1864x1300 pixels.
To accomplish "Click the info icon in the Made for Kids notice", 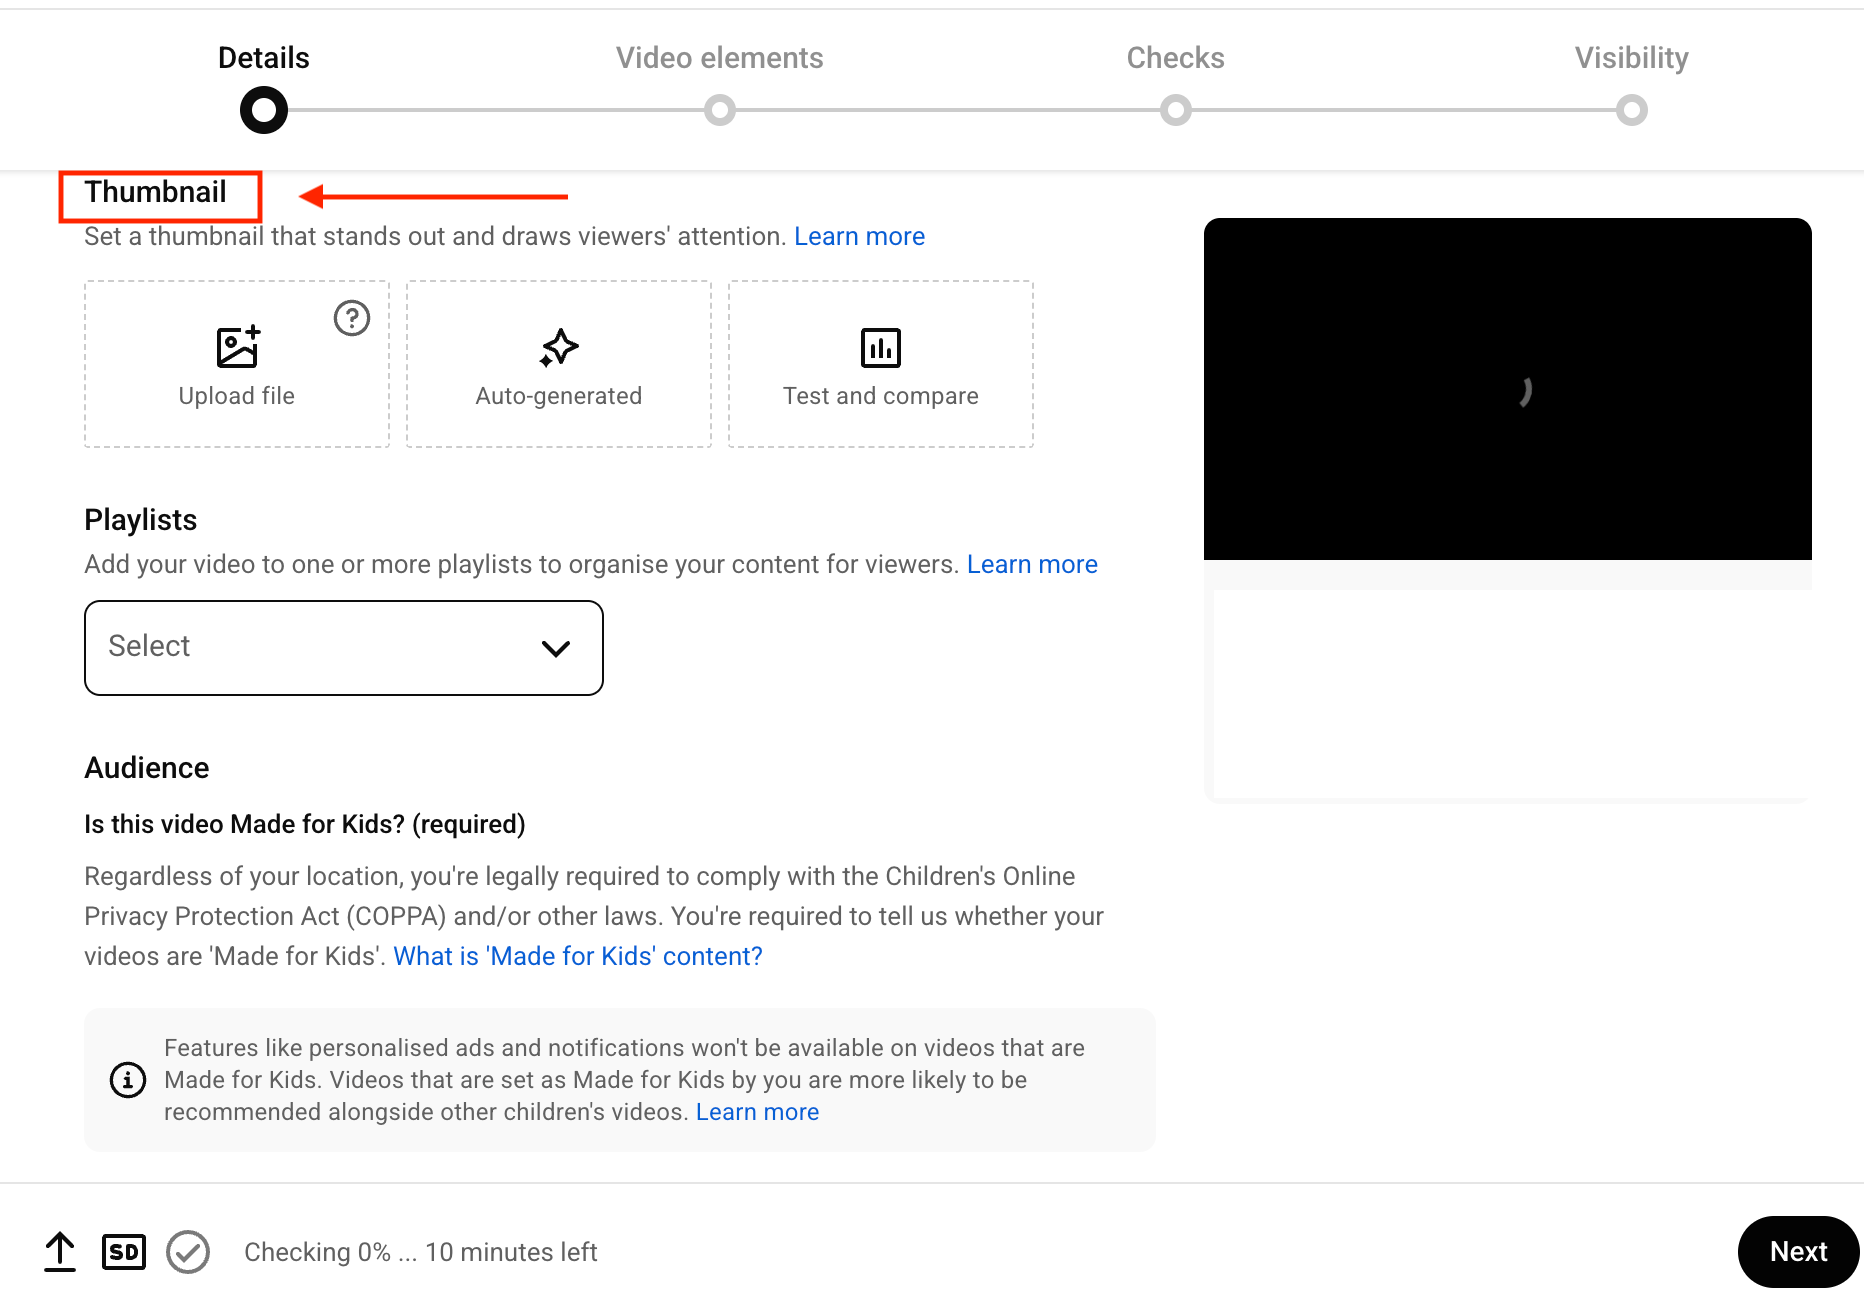I will point(127,1080).
